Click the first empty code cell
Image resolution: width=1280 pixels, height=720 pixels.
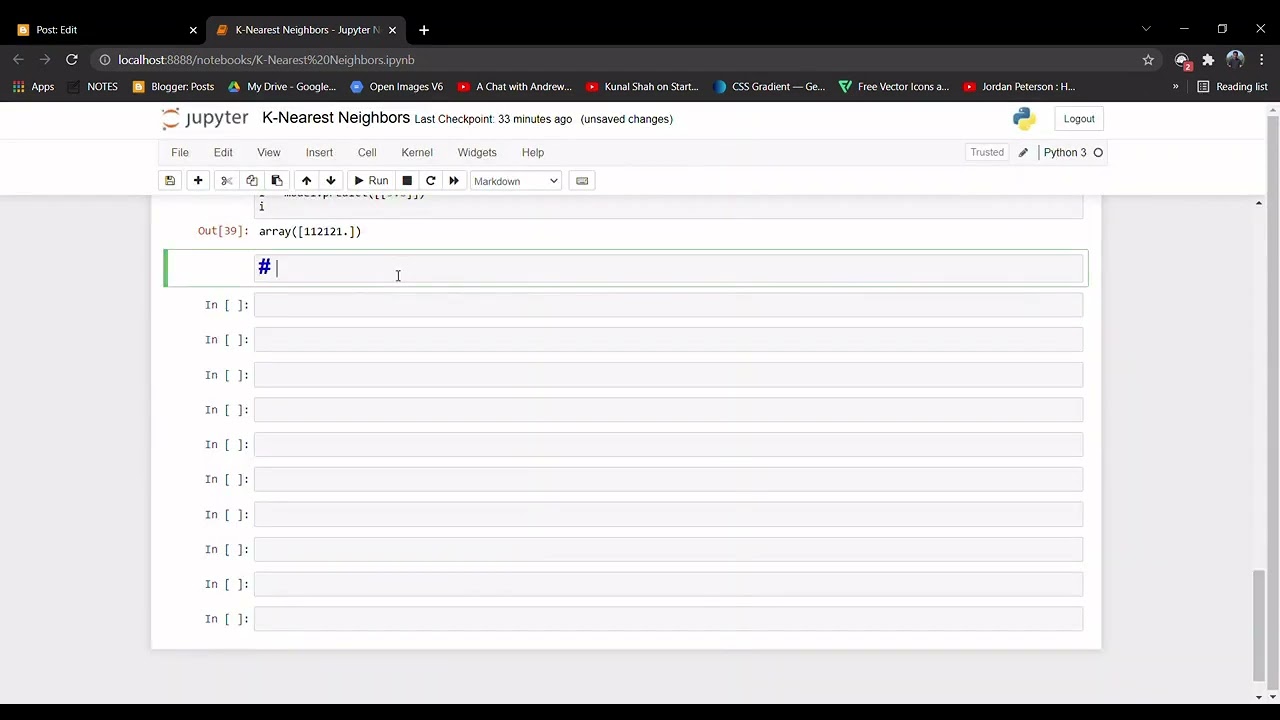point(669,305)
